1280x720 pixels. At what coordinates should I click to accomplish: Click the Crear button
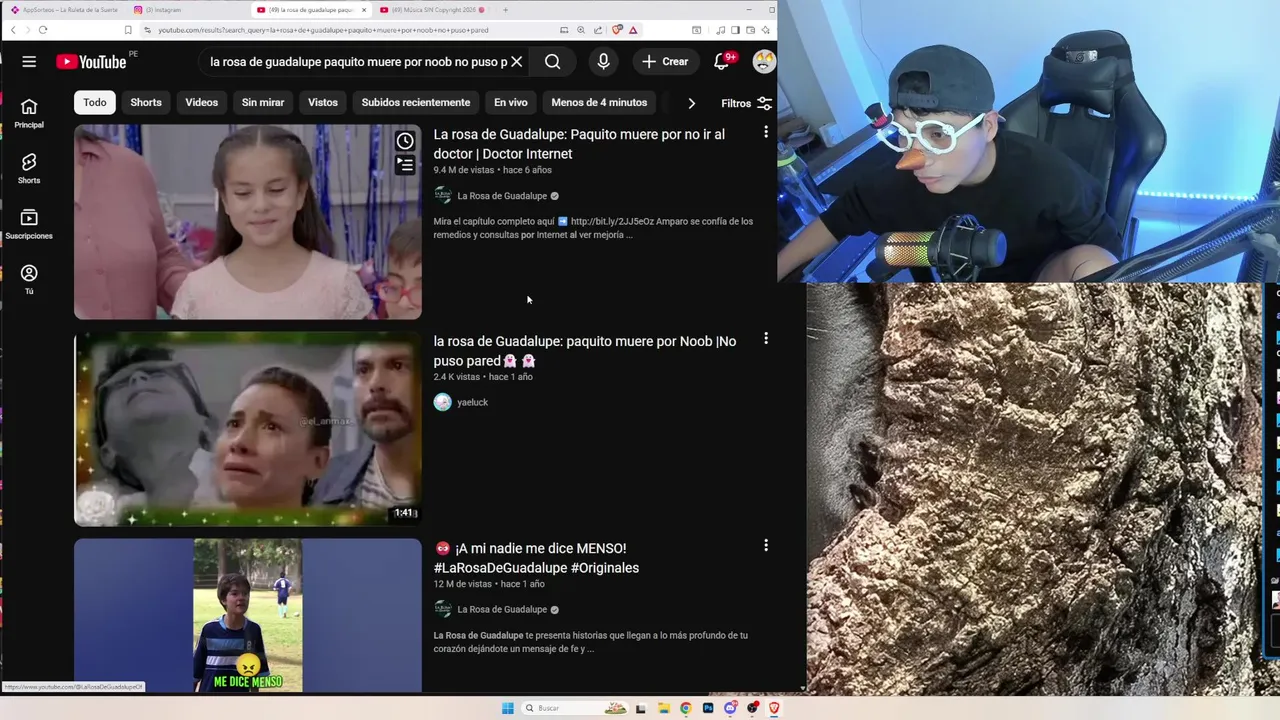coord(665,62)
